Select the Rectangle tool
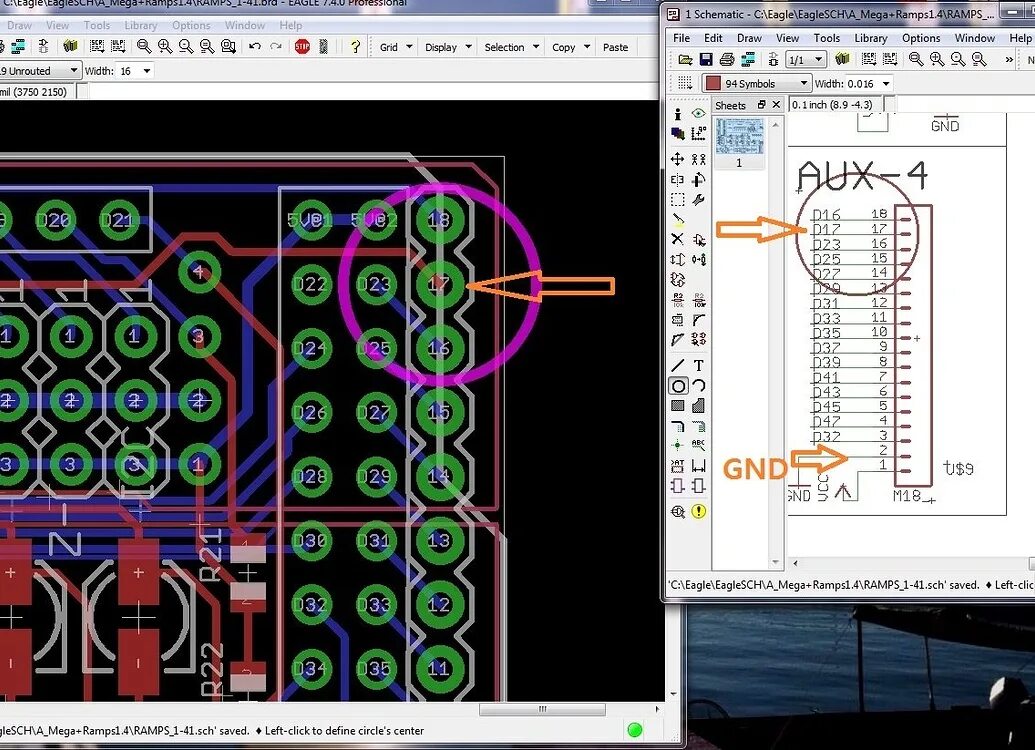The width and height of the screenshot is (1035, 750). [677, 405]
